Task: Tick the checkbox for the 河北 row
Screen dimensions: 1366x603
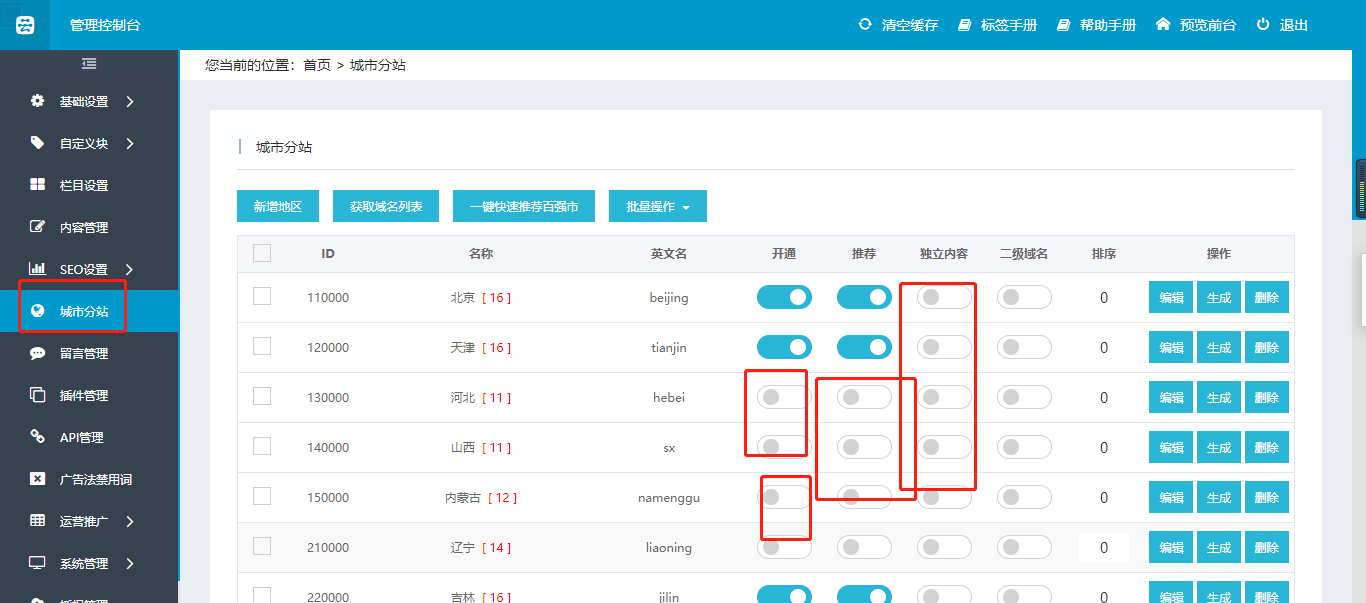Action: pos(262,396)
